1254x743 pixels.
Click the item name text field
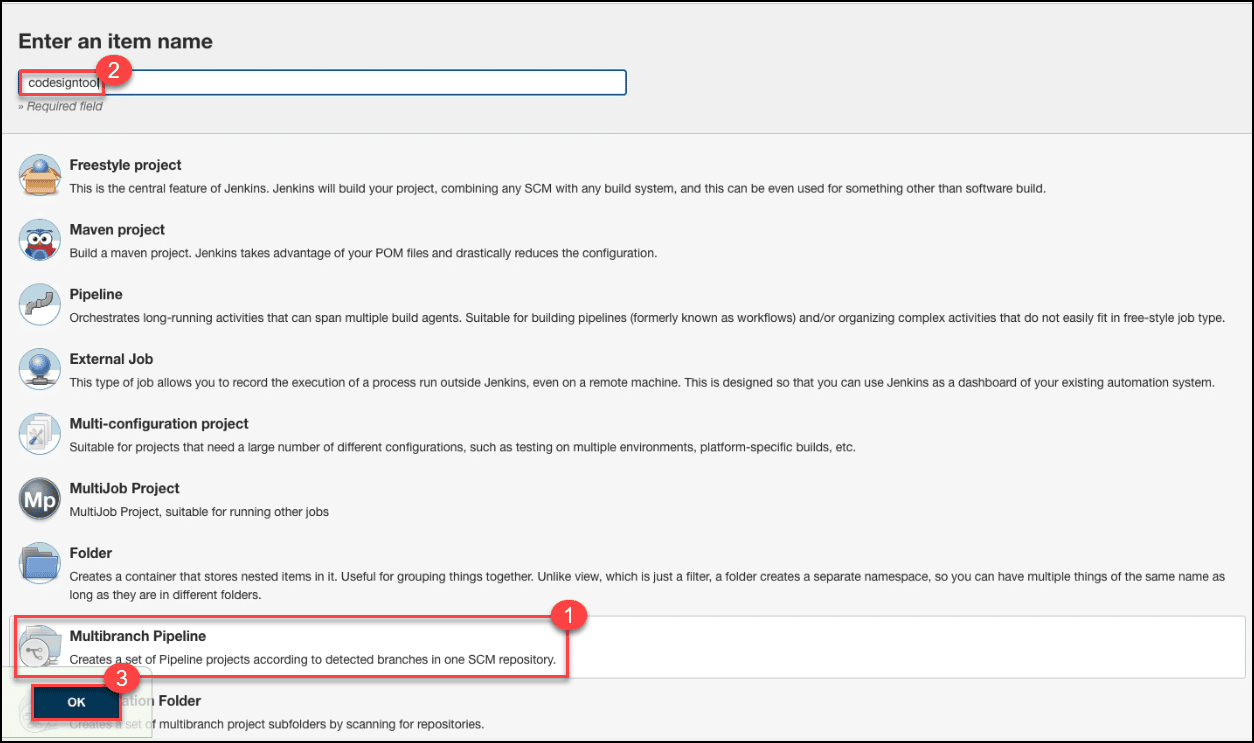pyautogui.click(x=370, y=82)
